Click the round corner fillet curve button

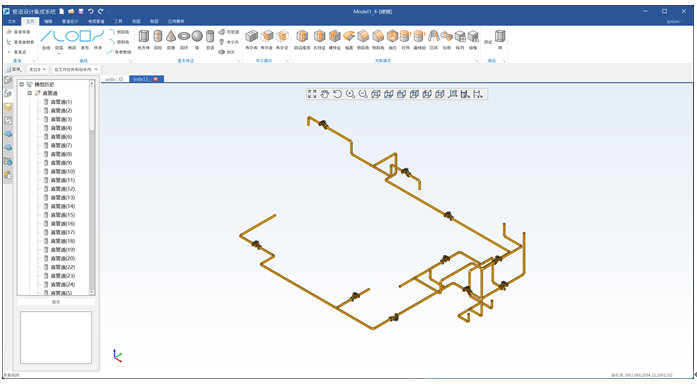click(119, 32)
